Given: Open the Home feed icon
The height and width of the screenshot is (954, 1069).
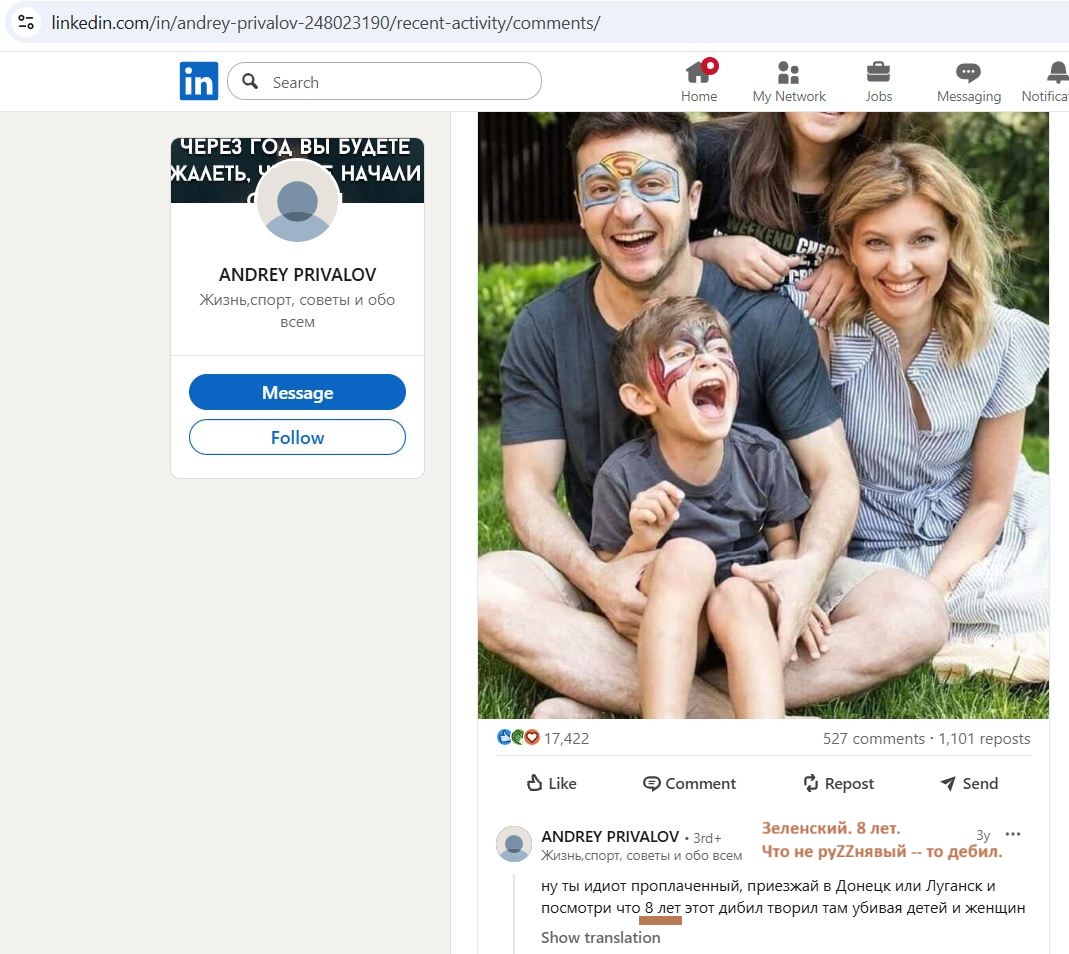Looking at the screenshot, I should (699, 73).
